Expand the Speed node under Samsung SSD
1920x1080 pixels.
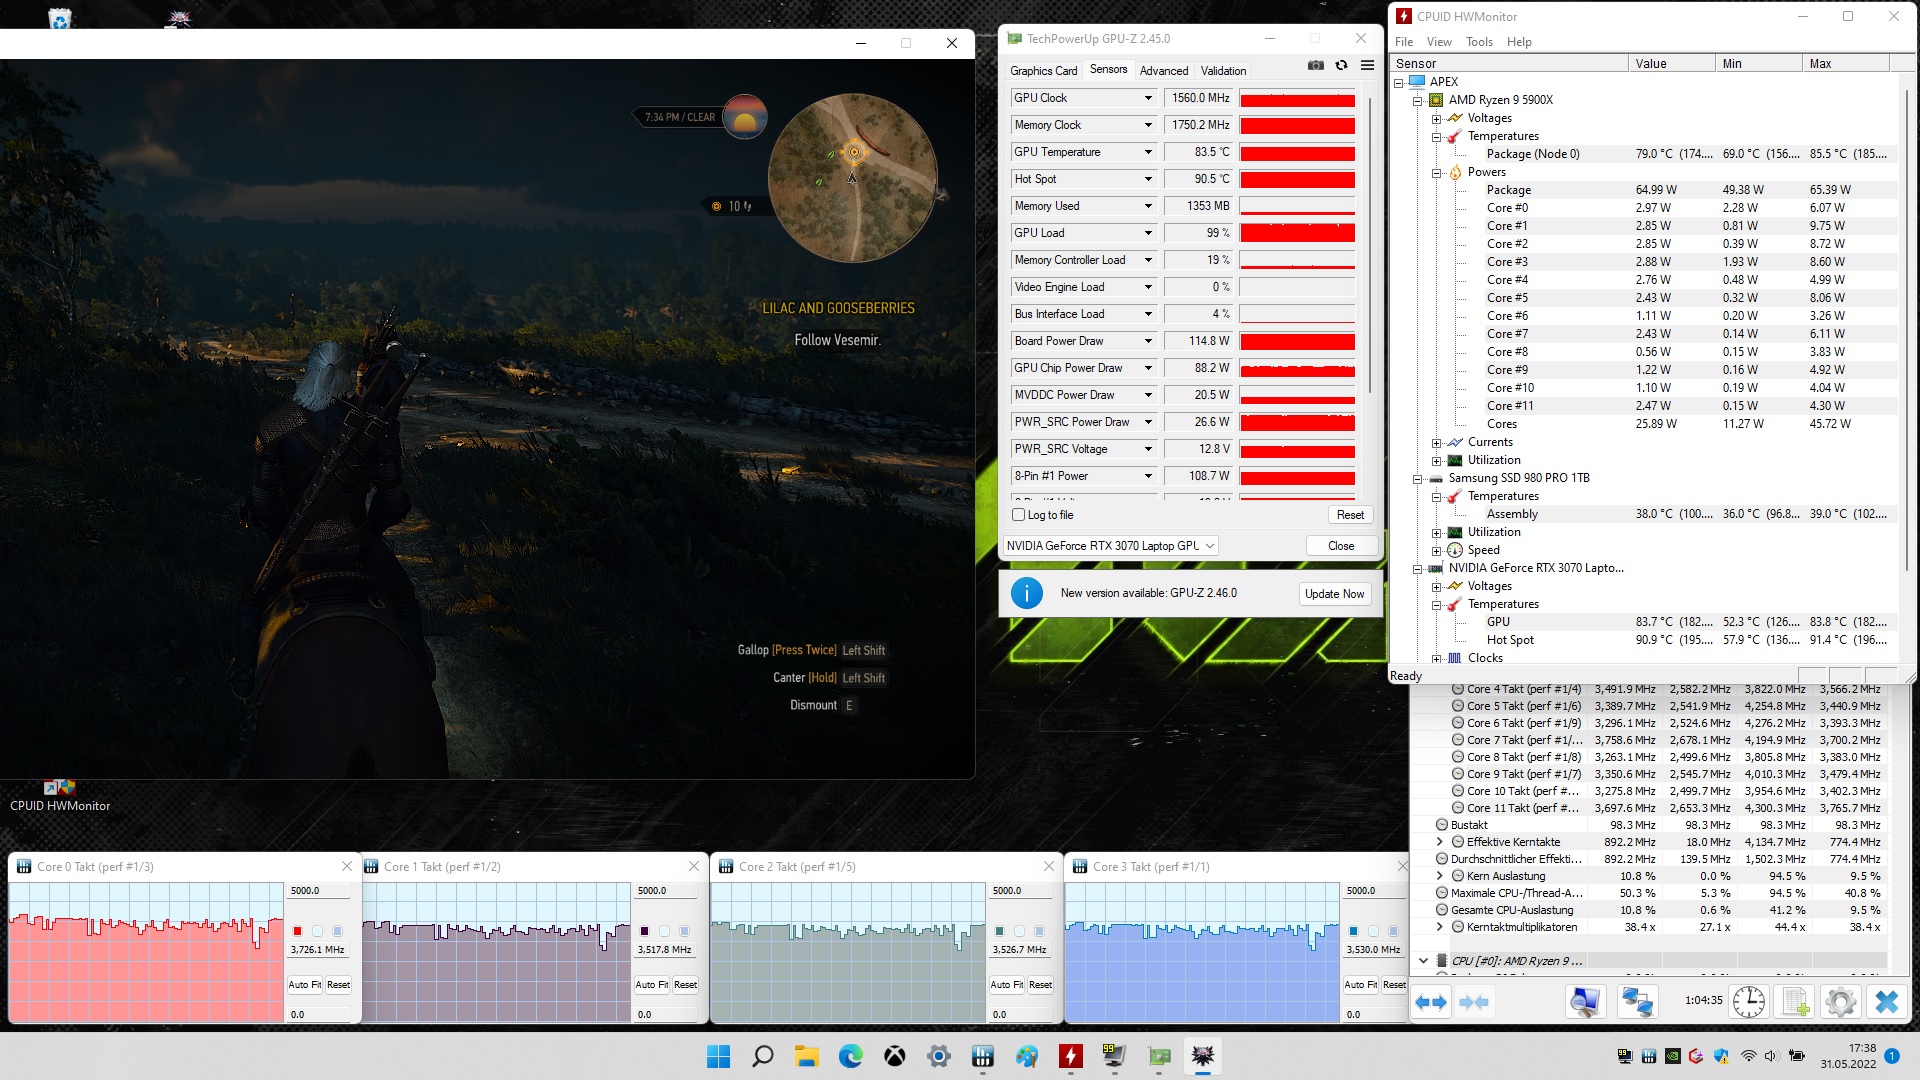coord(1436,550)
